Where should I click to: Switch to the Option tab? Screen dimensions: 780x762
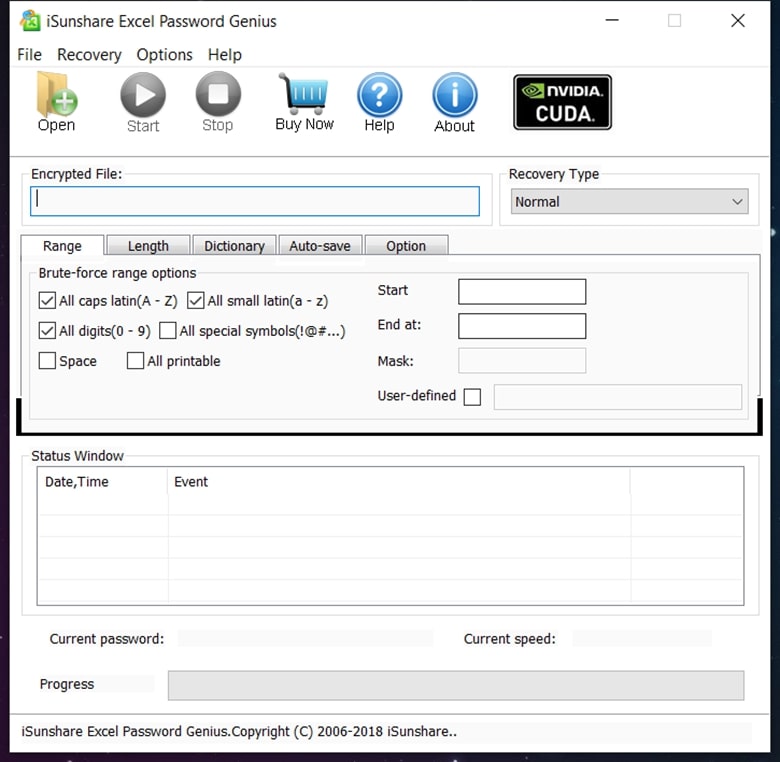coord(406,246)
